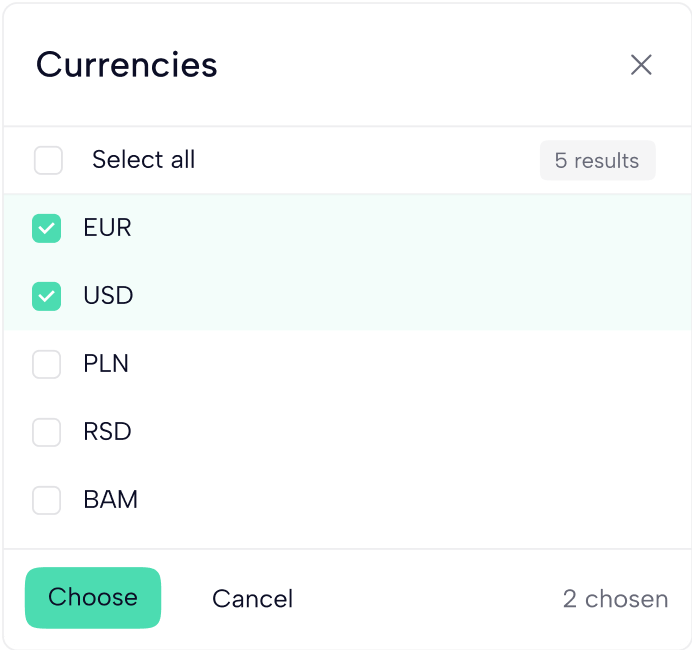Click the highlighted USD row background
The image size is (692, 650).
400,297
